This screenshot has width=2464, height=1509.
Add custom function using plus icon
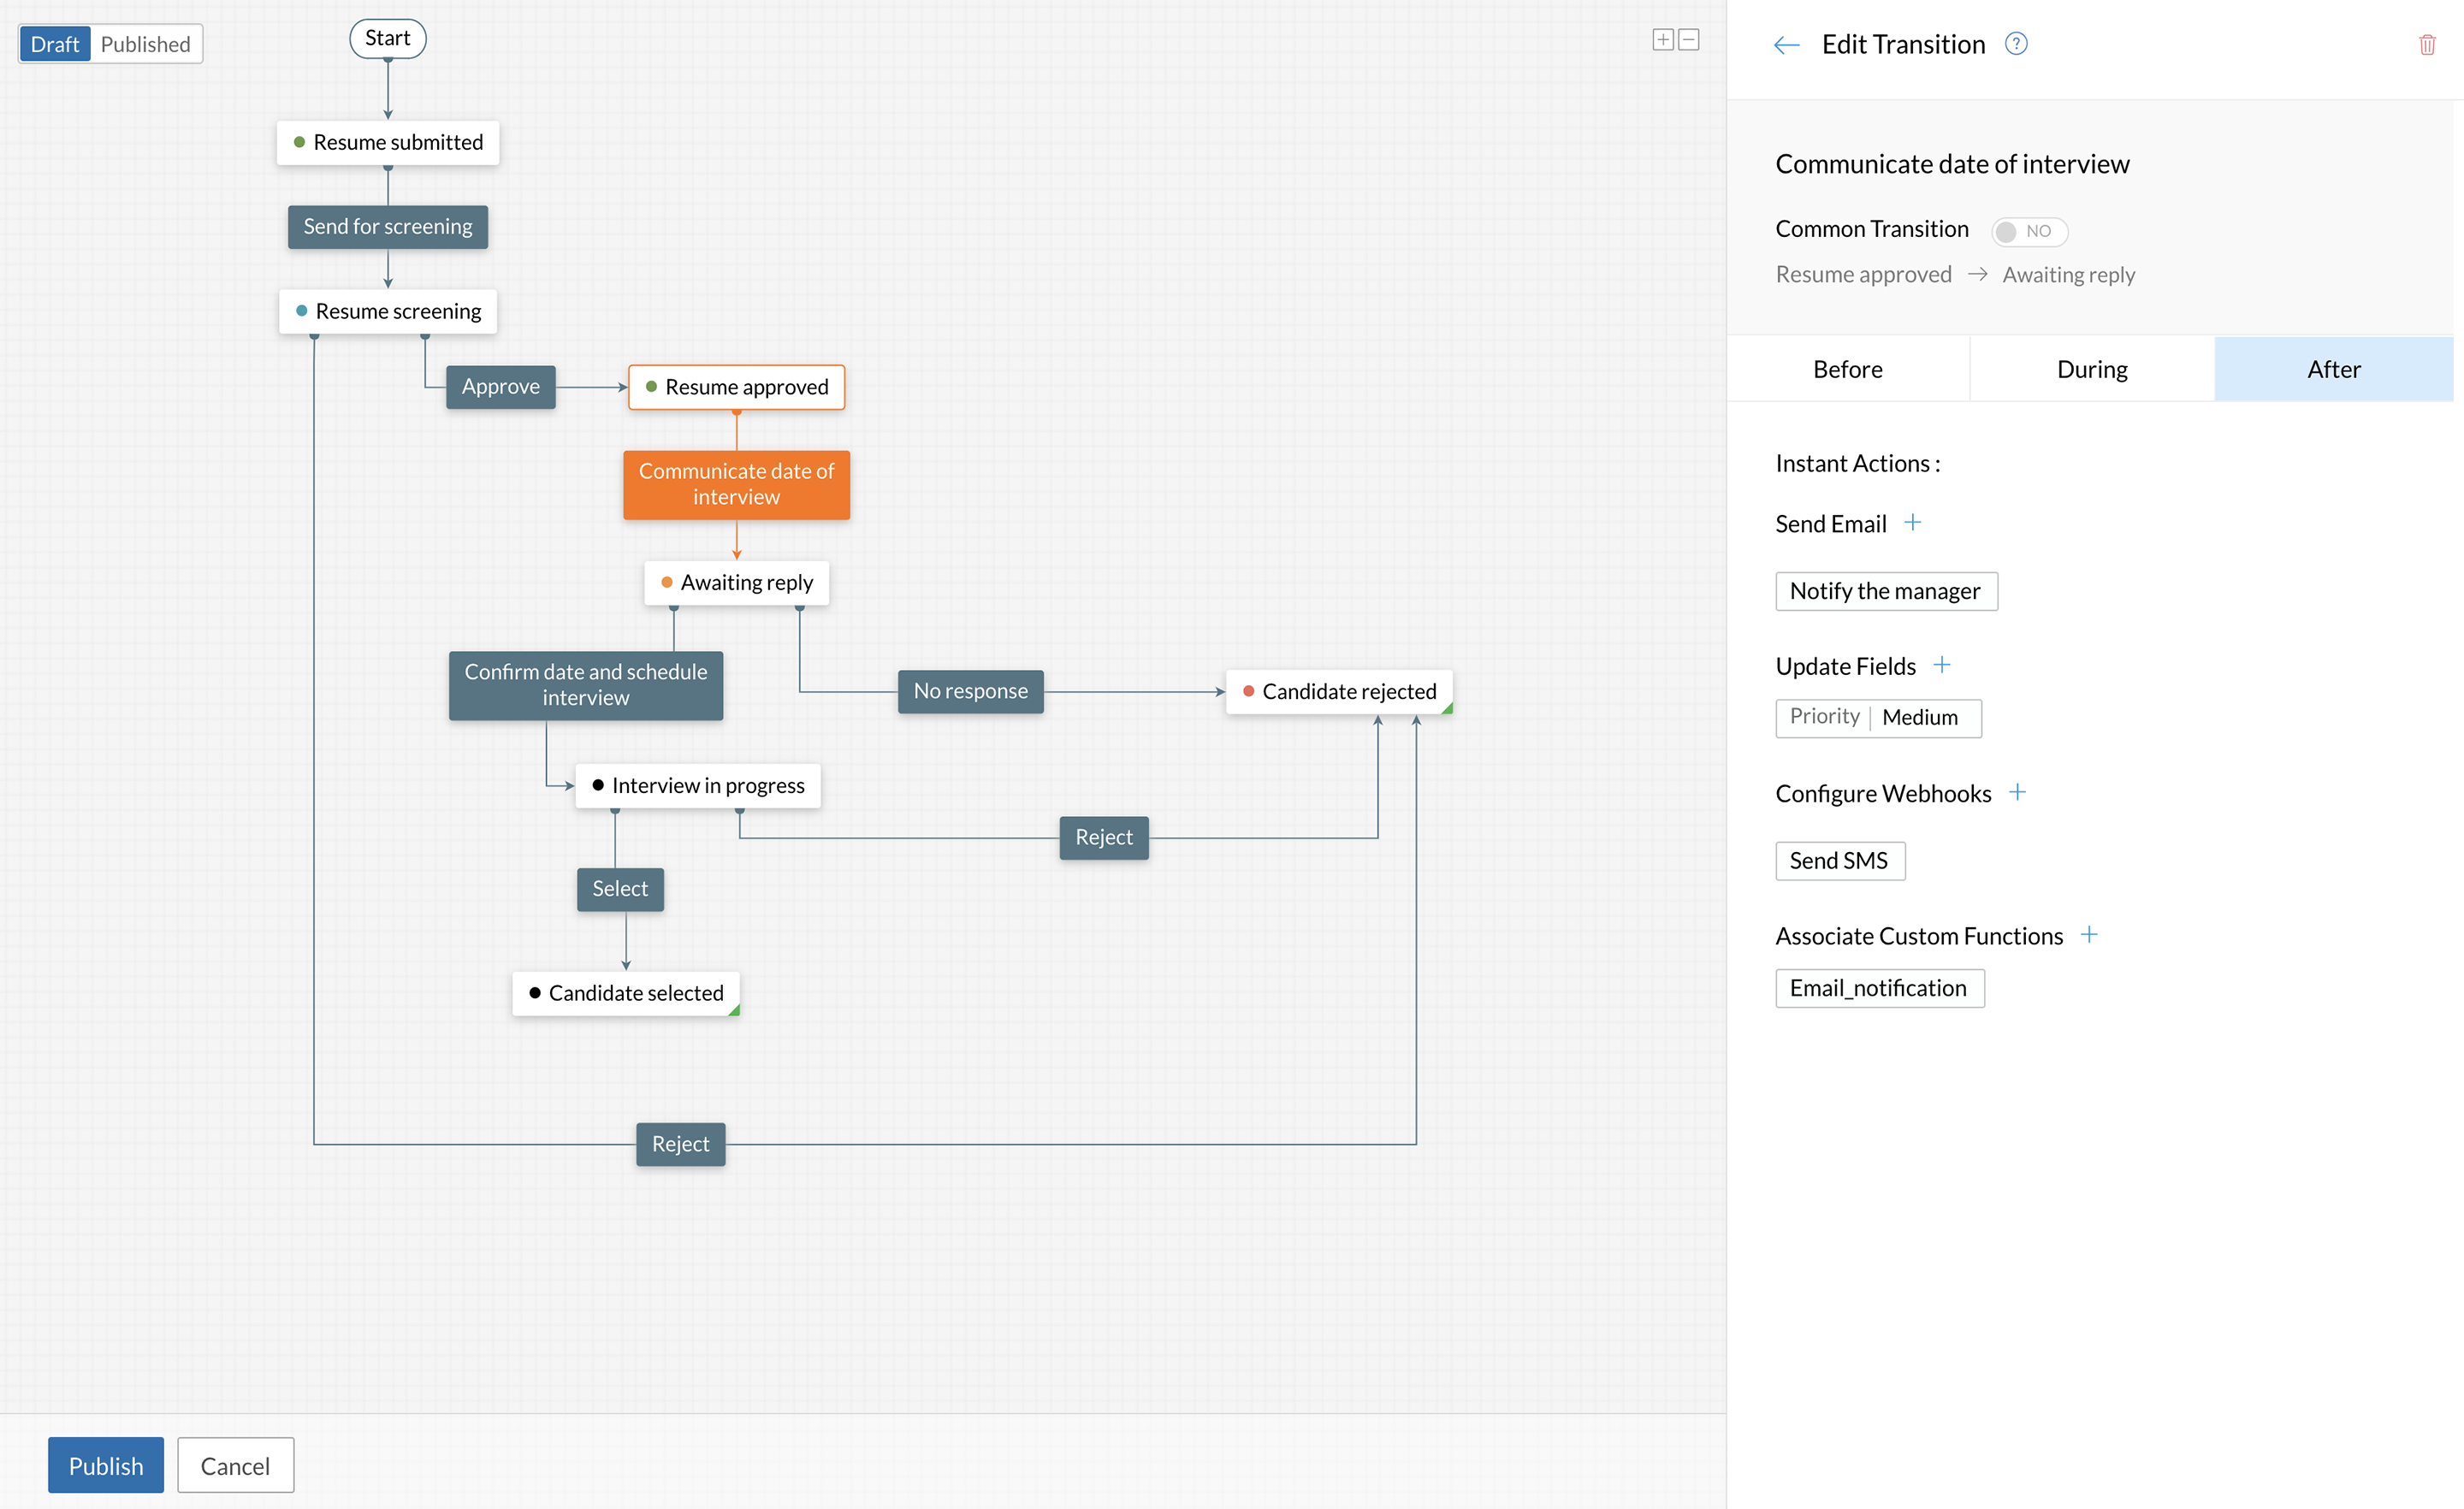click(2088, 935)
